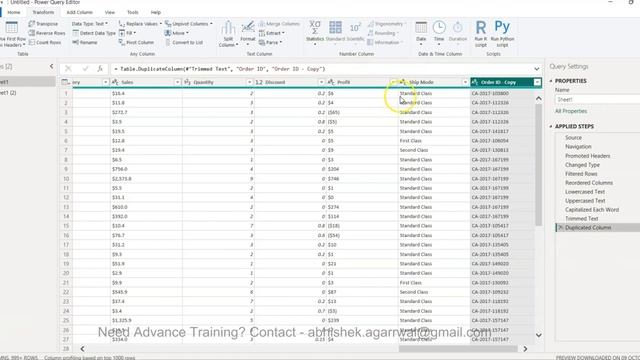Select row number 6 in the grid
The image size is (640, 360).
tap(66, 141)
